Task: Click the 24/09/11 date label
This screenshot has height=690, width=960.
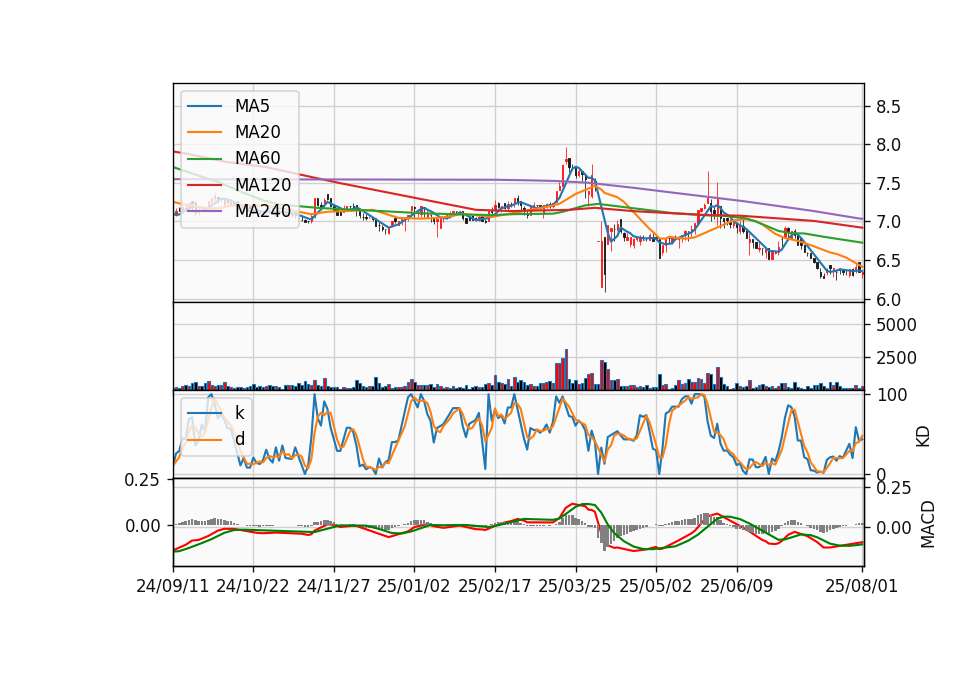Action: click(x=173, y=586)
